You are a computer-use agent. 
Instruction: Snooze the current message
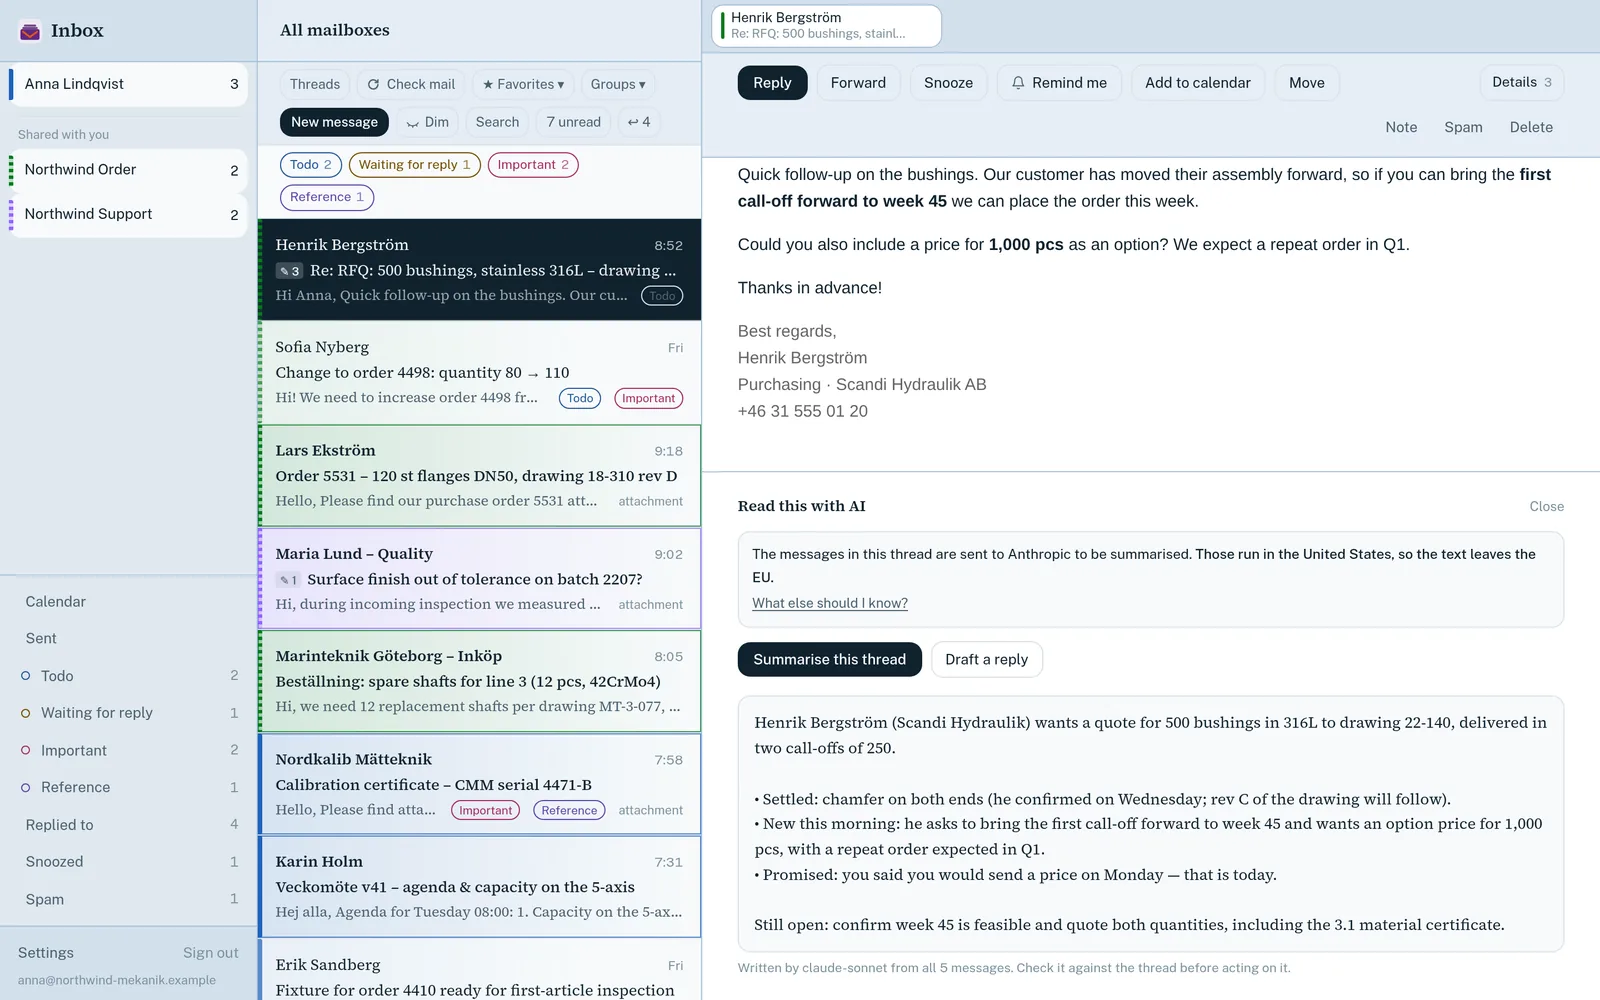948,83
